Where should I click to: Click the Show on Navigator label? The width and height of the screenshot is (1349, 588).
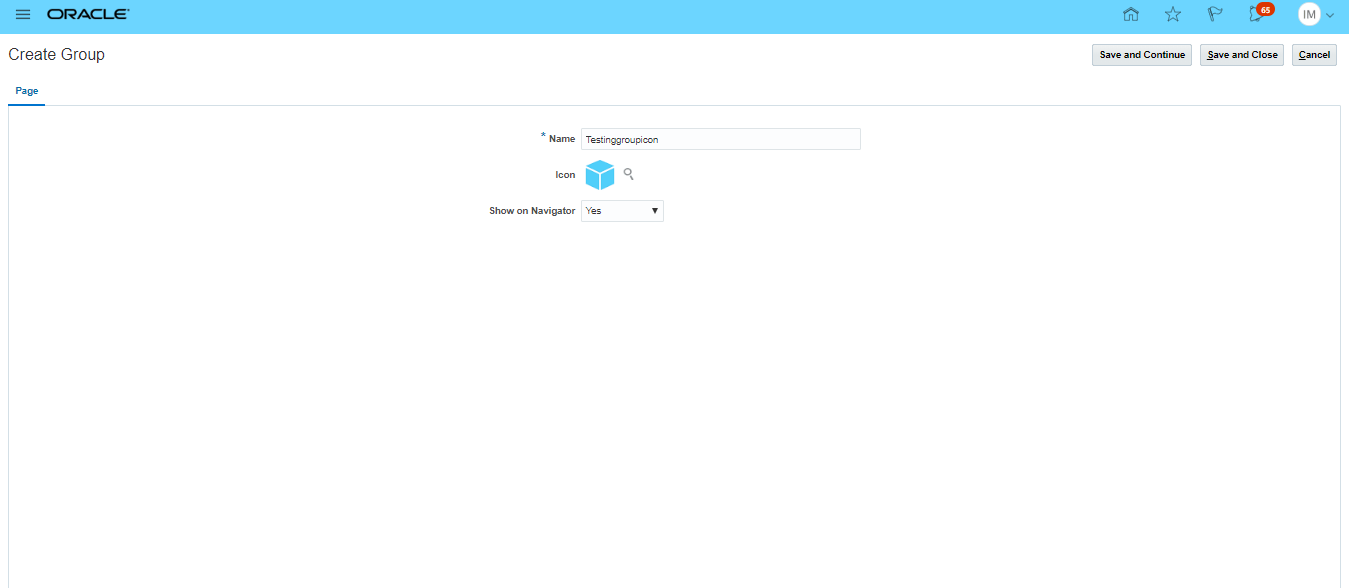(532, 211)
